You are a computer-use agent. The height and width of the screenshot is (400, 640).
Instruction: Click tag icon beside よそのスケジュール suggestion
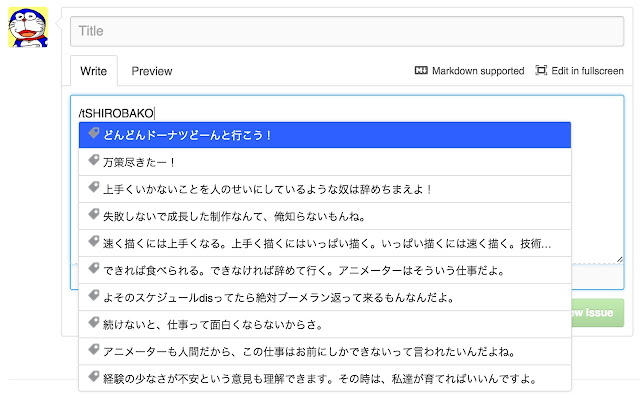[x=94, y=295]
